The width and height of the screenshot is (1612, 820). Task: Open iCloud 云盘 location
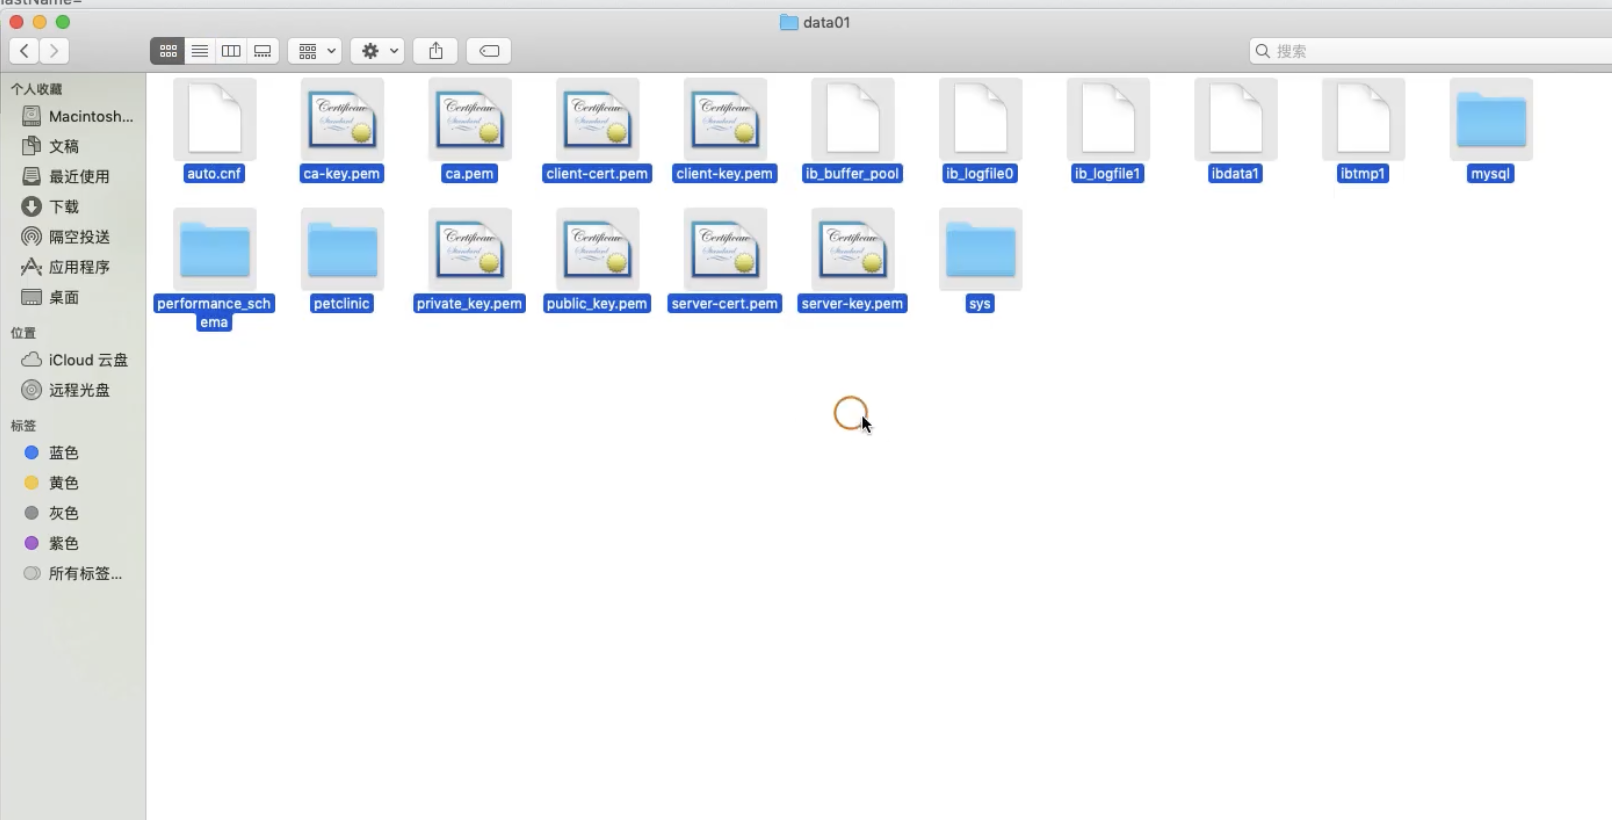click(87, 360)
